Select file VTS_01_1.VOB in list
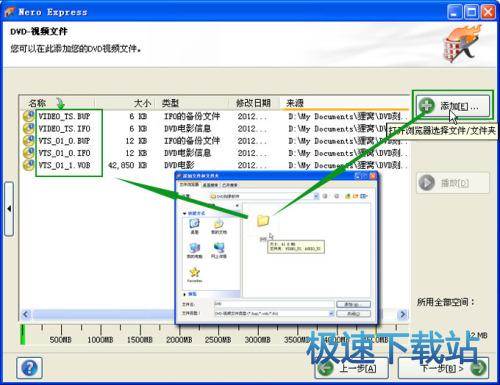 tap(64, 165)
